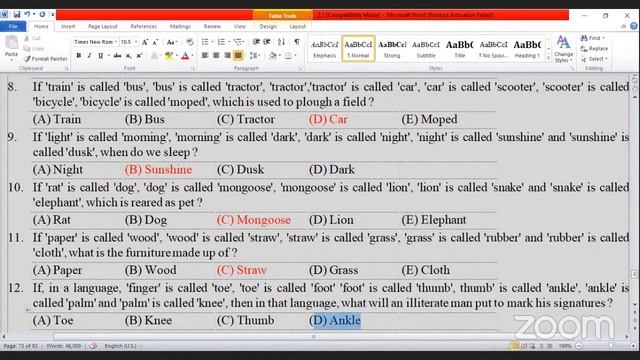Image resolution: width=640 pixels, height=360 pixels.
Task: Open the File tab
Action: [x=13, y=26]
